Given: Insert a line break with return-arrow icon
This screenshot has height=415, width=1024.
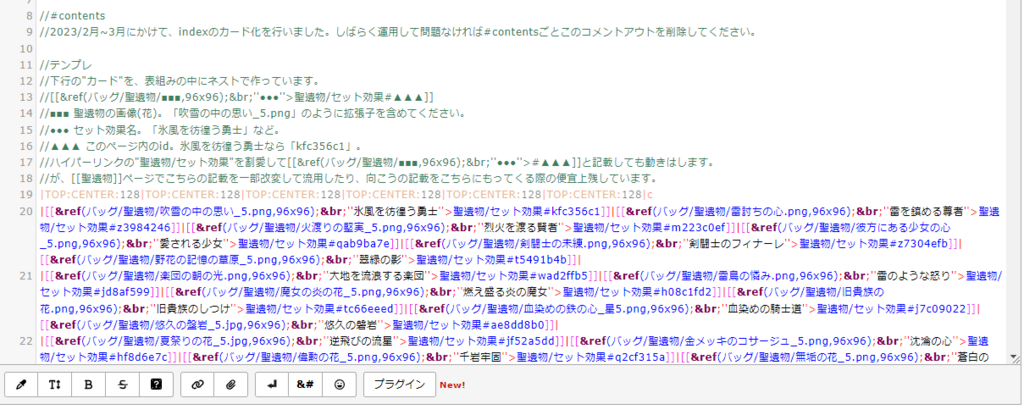Looking at the screenshot, I should (x=272, y=385).
